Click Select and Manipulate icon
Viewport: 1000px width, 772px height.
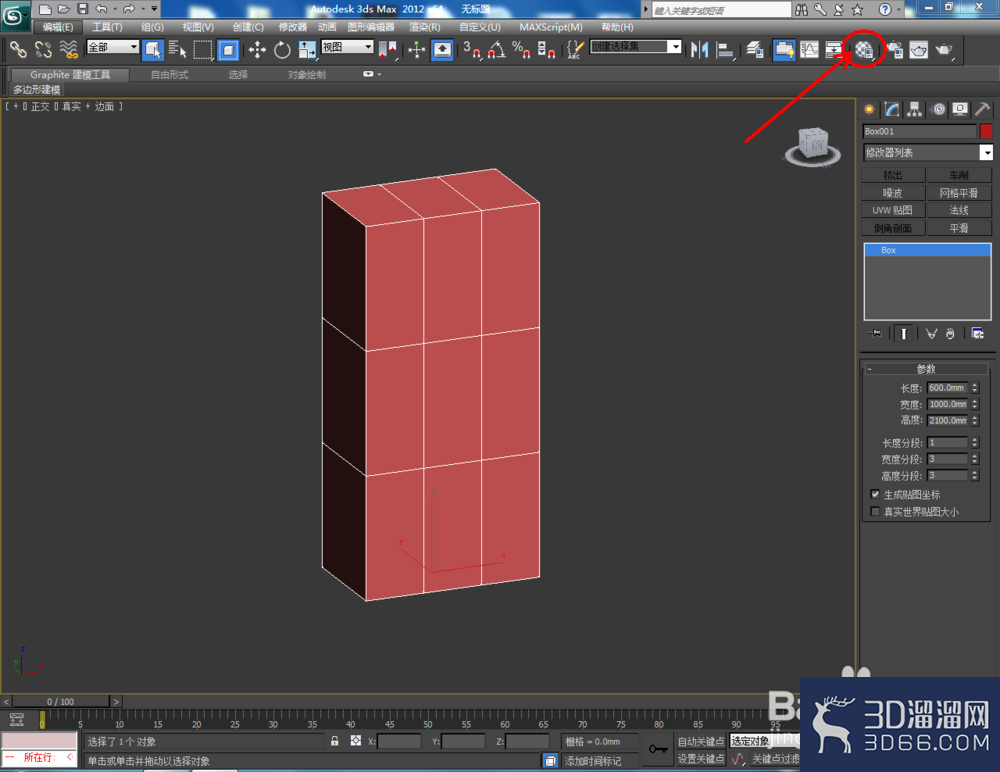(416, 50)
